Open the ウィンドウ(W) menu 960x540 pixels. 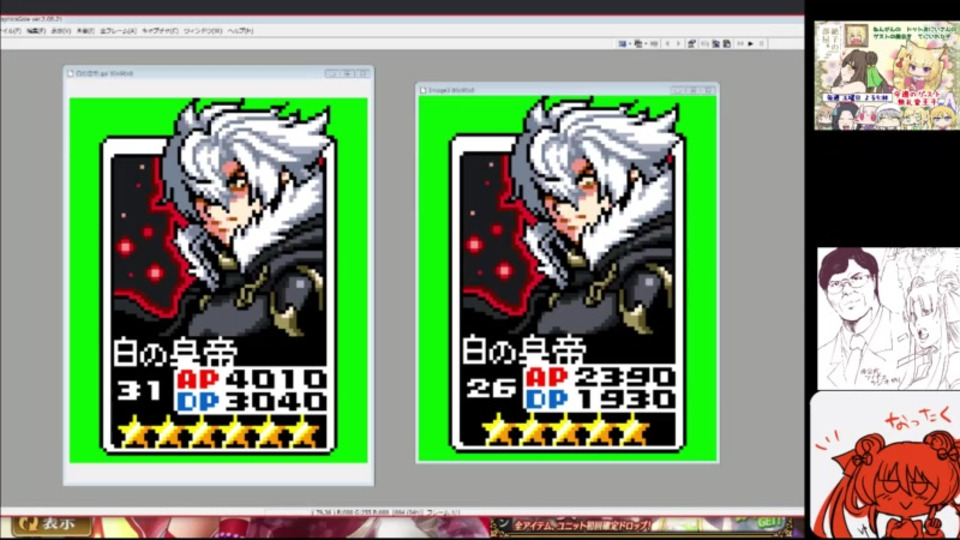tap(203, 31)
